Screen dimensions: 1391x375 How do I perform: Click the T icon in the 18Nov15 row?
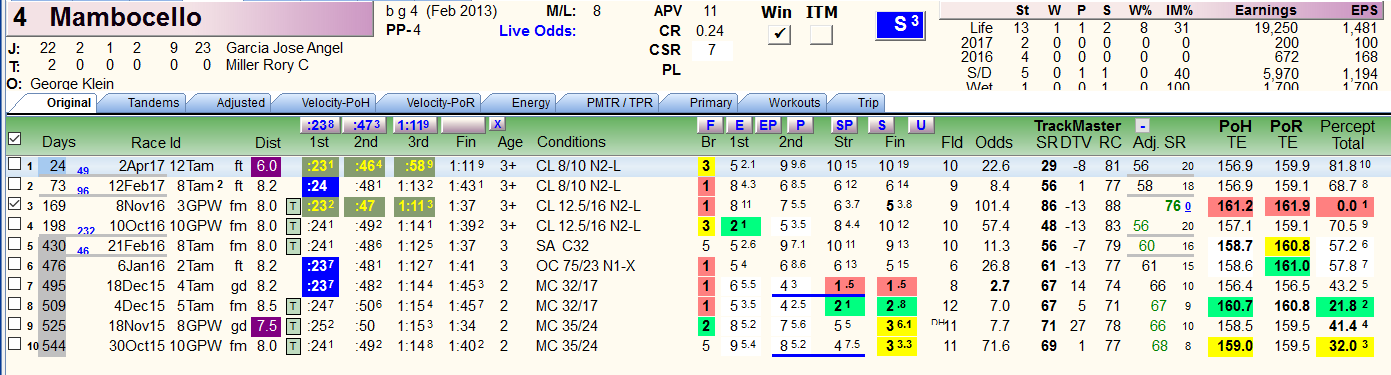click(293, 325)
